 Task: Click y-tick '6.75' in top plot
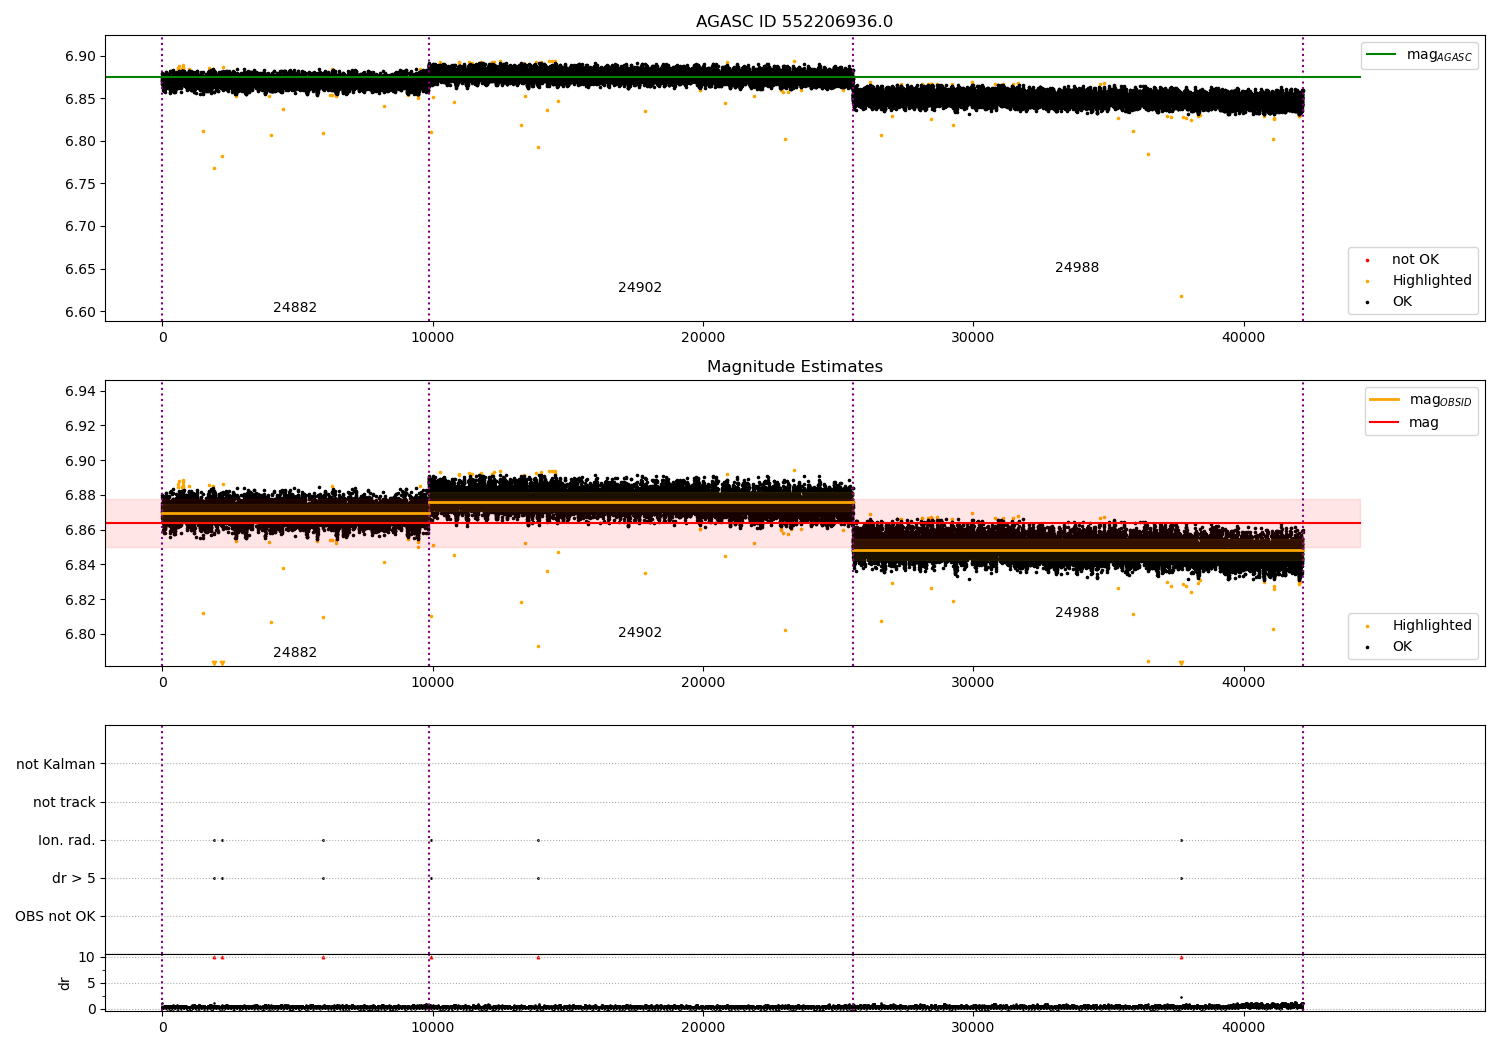[x=80, y=184]
